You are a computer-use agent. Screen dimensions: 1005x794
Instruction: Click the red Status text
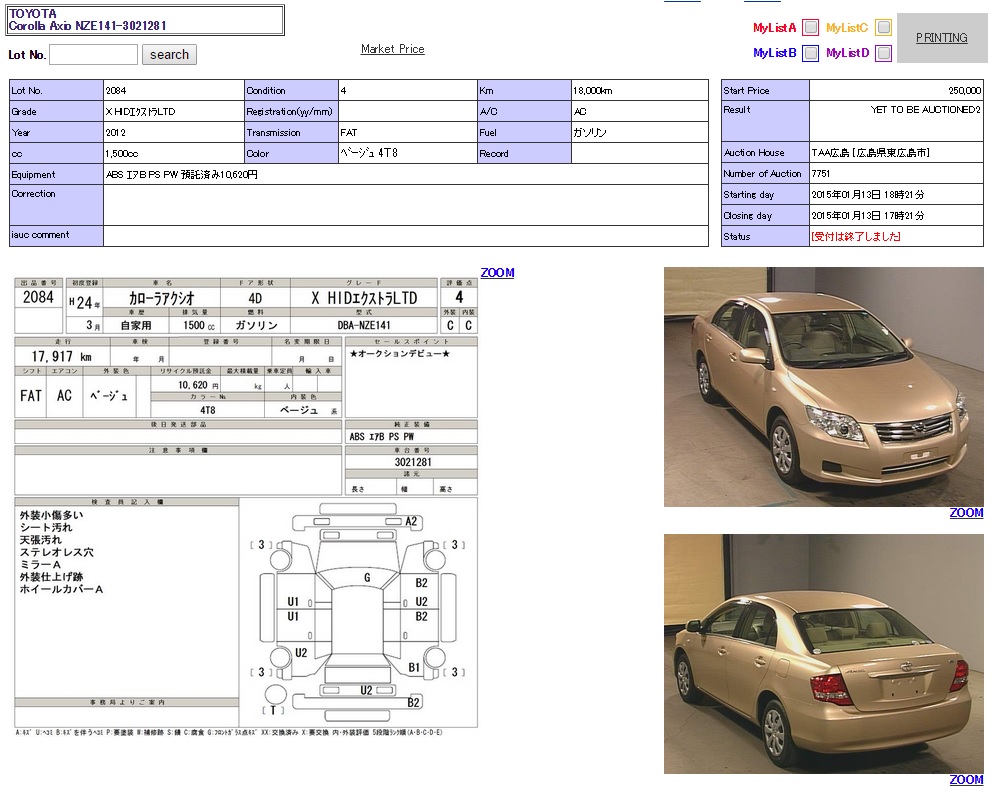pyautogui.click(x=856, y=237)
